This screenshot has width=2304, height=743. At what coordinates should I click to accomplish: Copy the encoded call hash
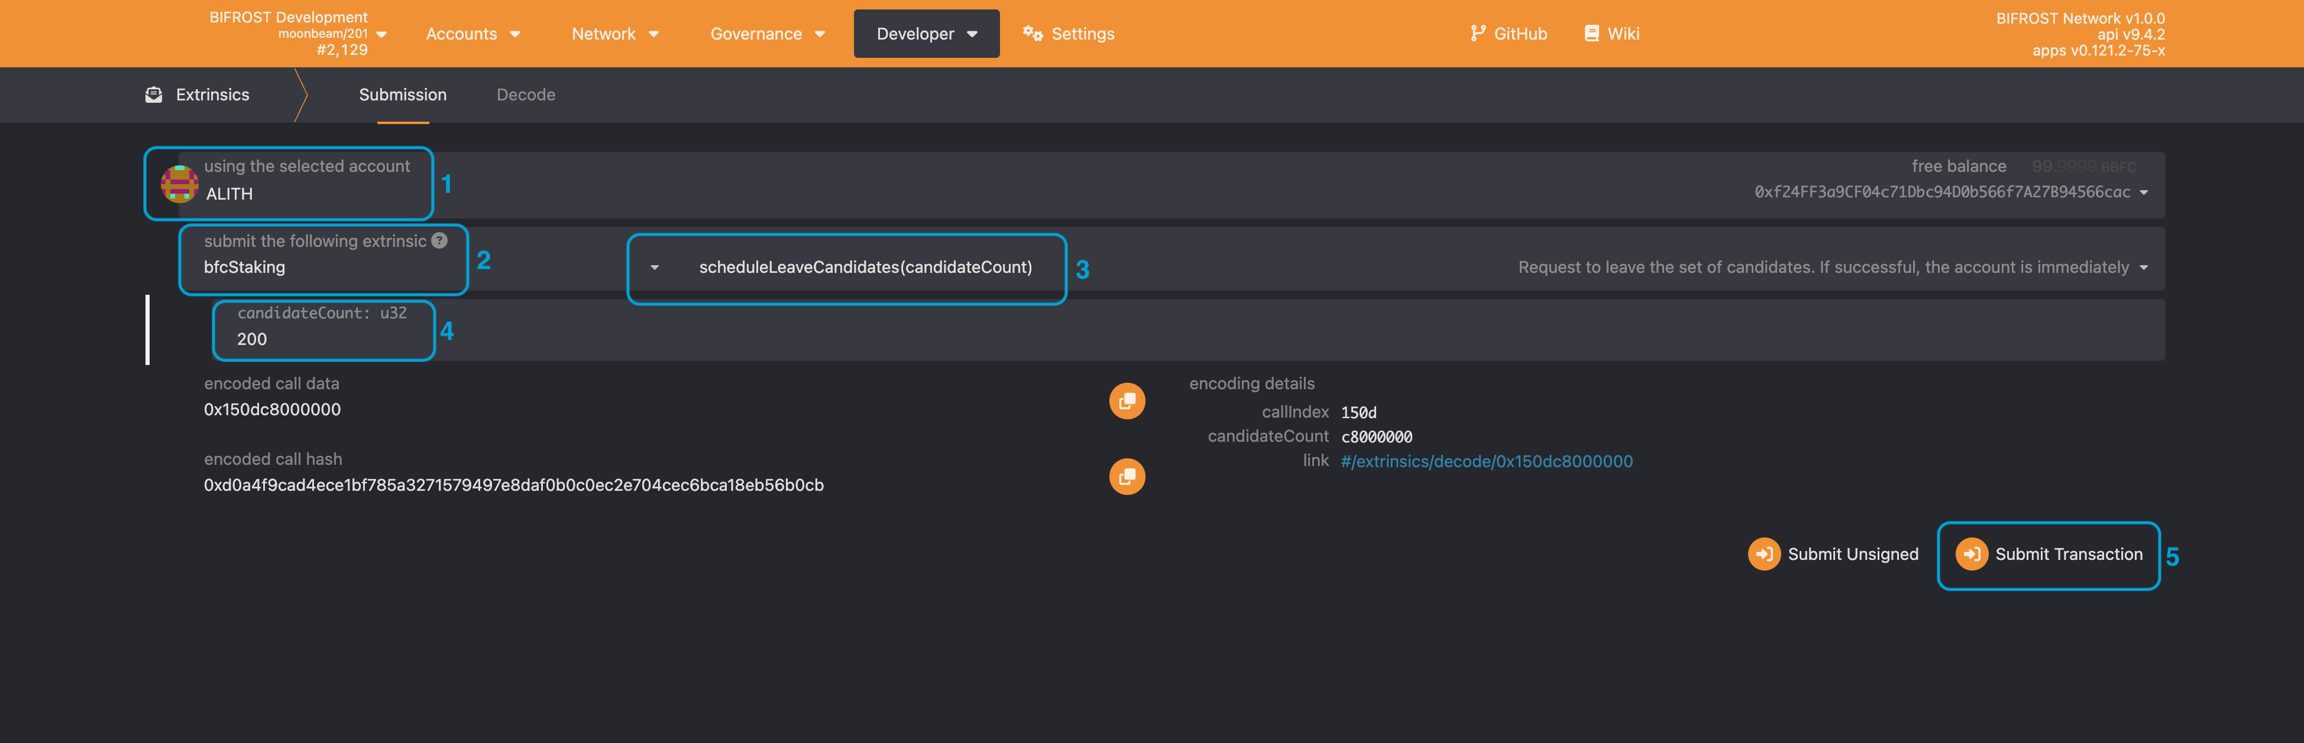pos(1126,477)
